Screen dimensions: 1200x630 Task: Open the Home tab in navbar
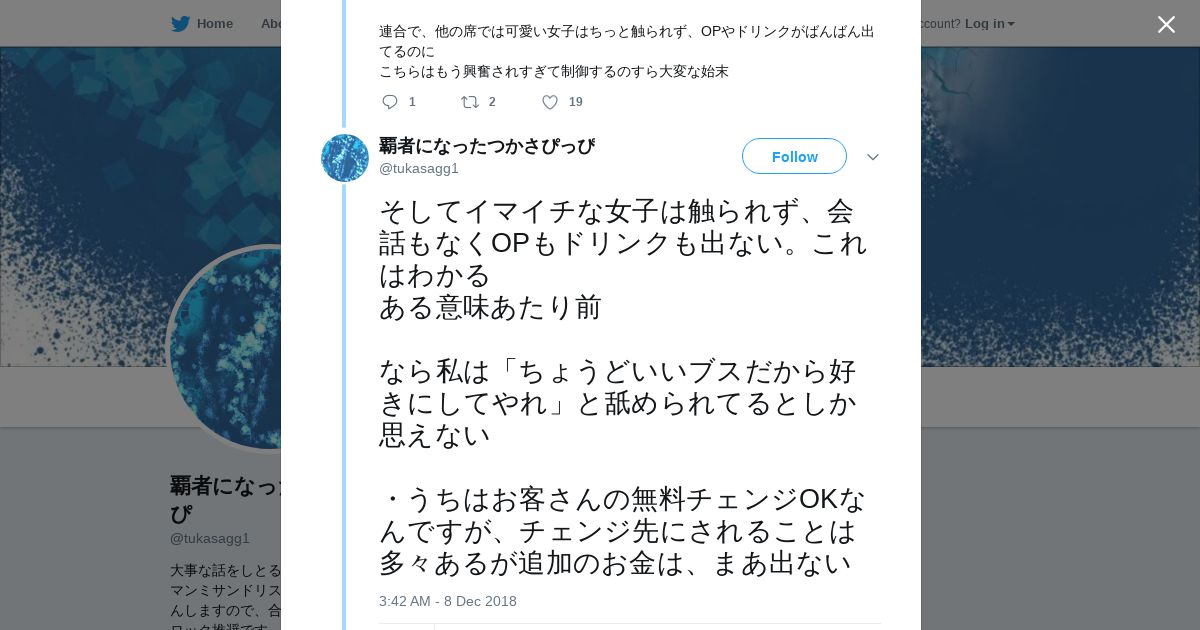202,23
